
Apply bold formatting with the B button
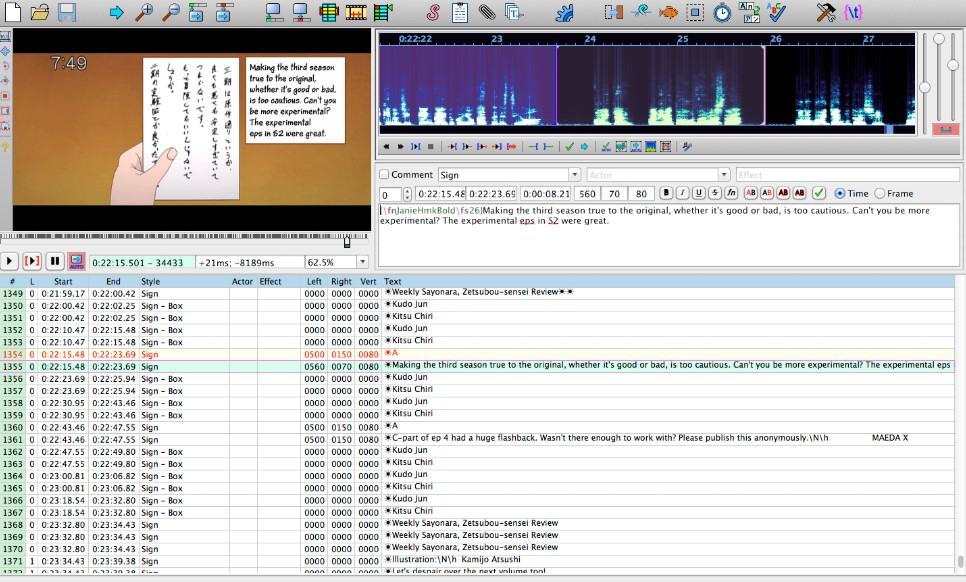(668, 193)
